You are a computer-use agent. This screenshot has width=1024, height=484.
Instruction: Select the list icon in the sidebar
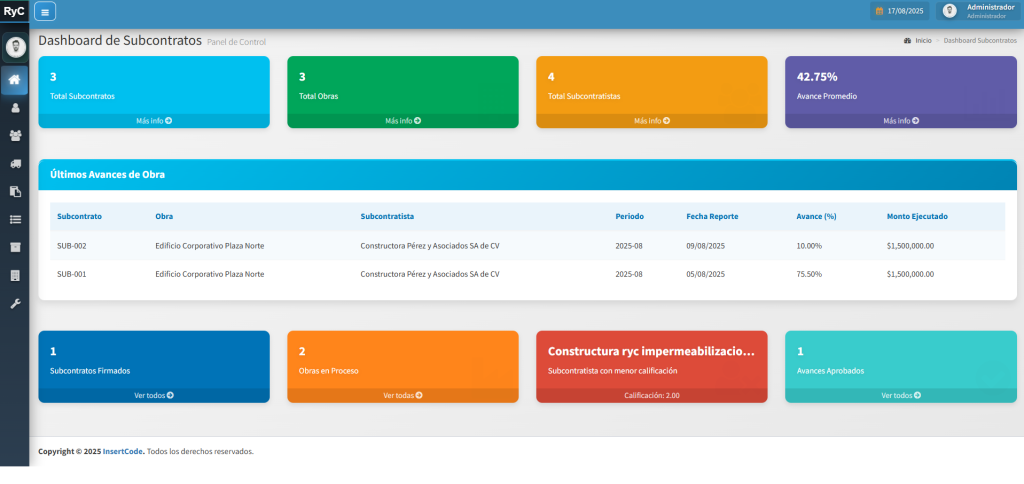tap(14, 219)
